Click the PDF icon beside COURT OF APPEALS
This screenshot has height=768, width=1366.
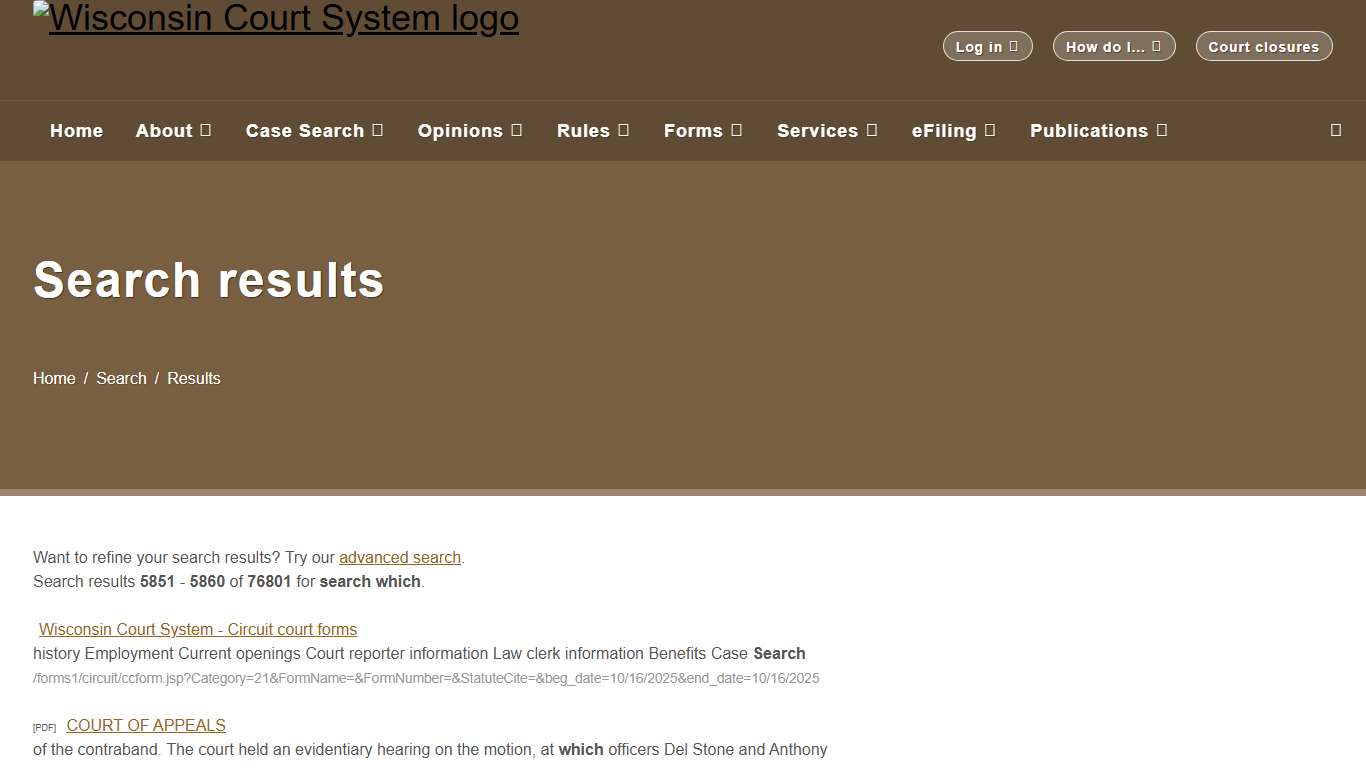44,727
